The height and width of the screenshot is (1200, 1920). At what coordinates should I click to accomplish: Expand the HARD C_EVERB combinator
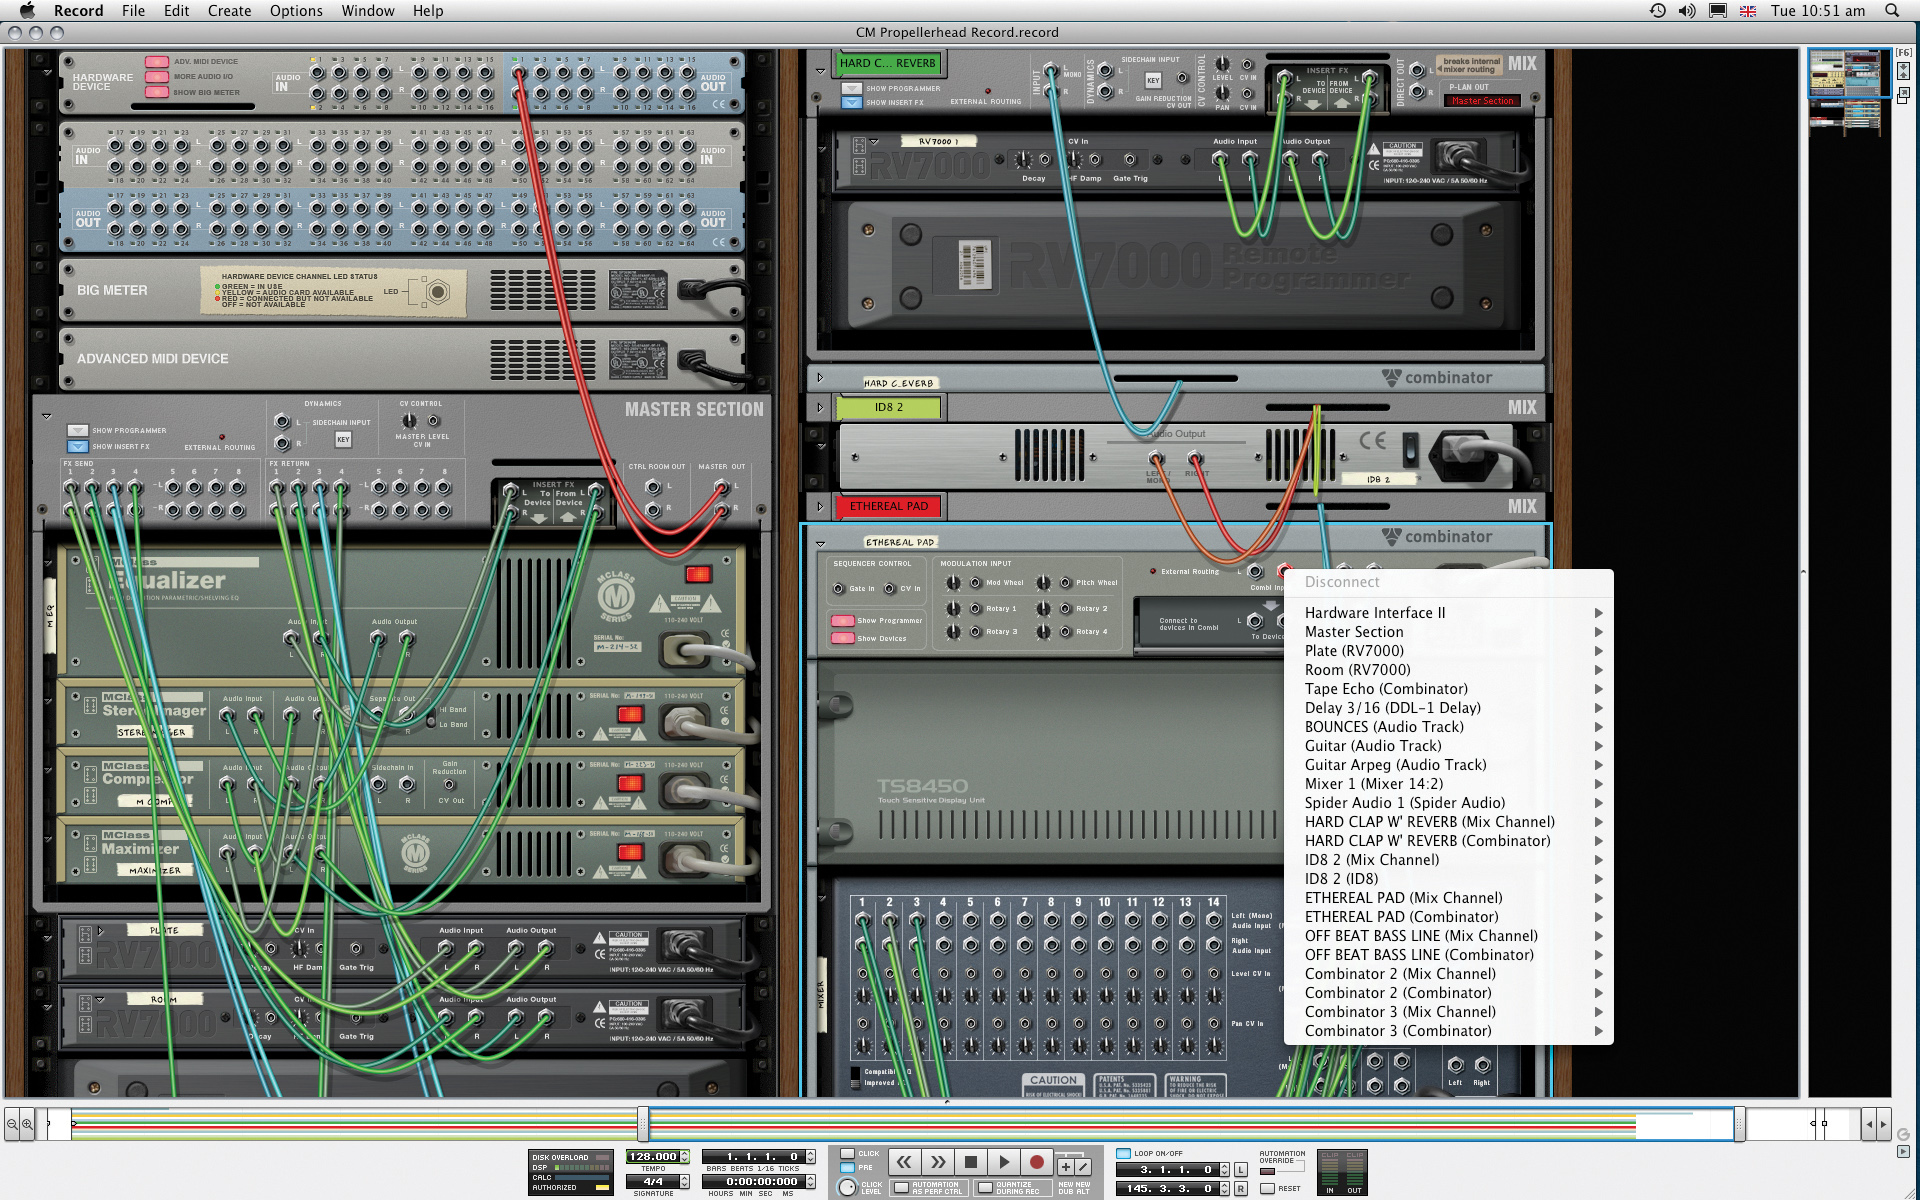tap(820, 378)
